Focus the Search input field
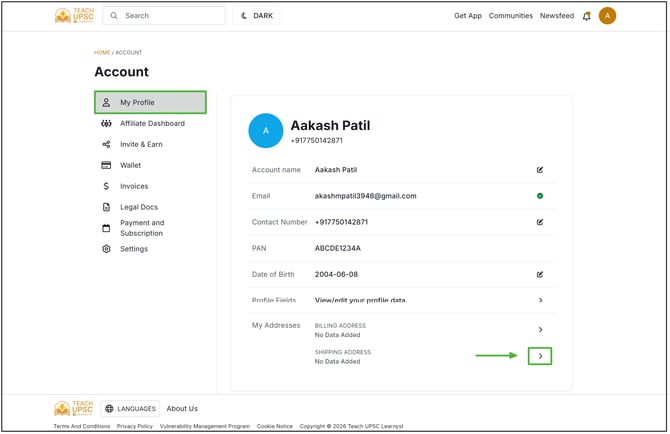 pos(164,16)
